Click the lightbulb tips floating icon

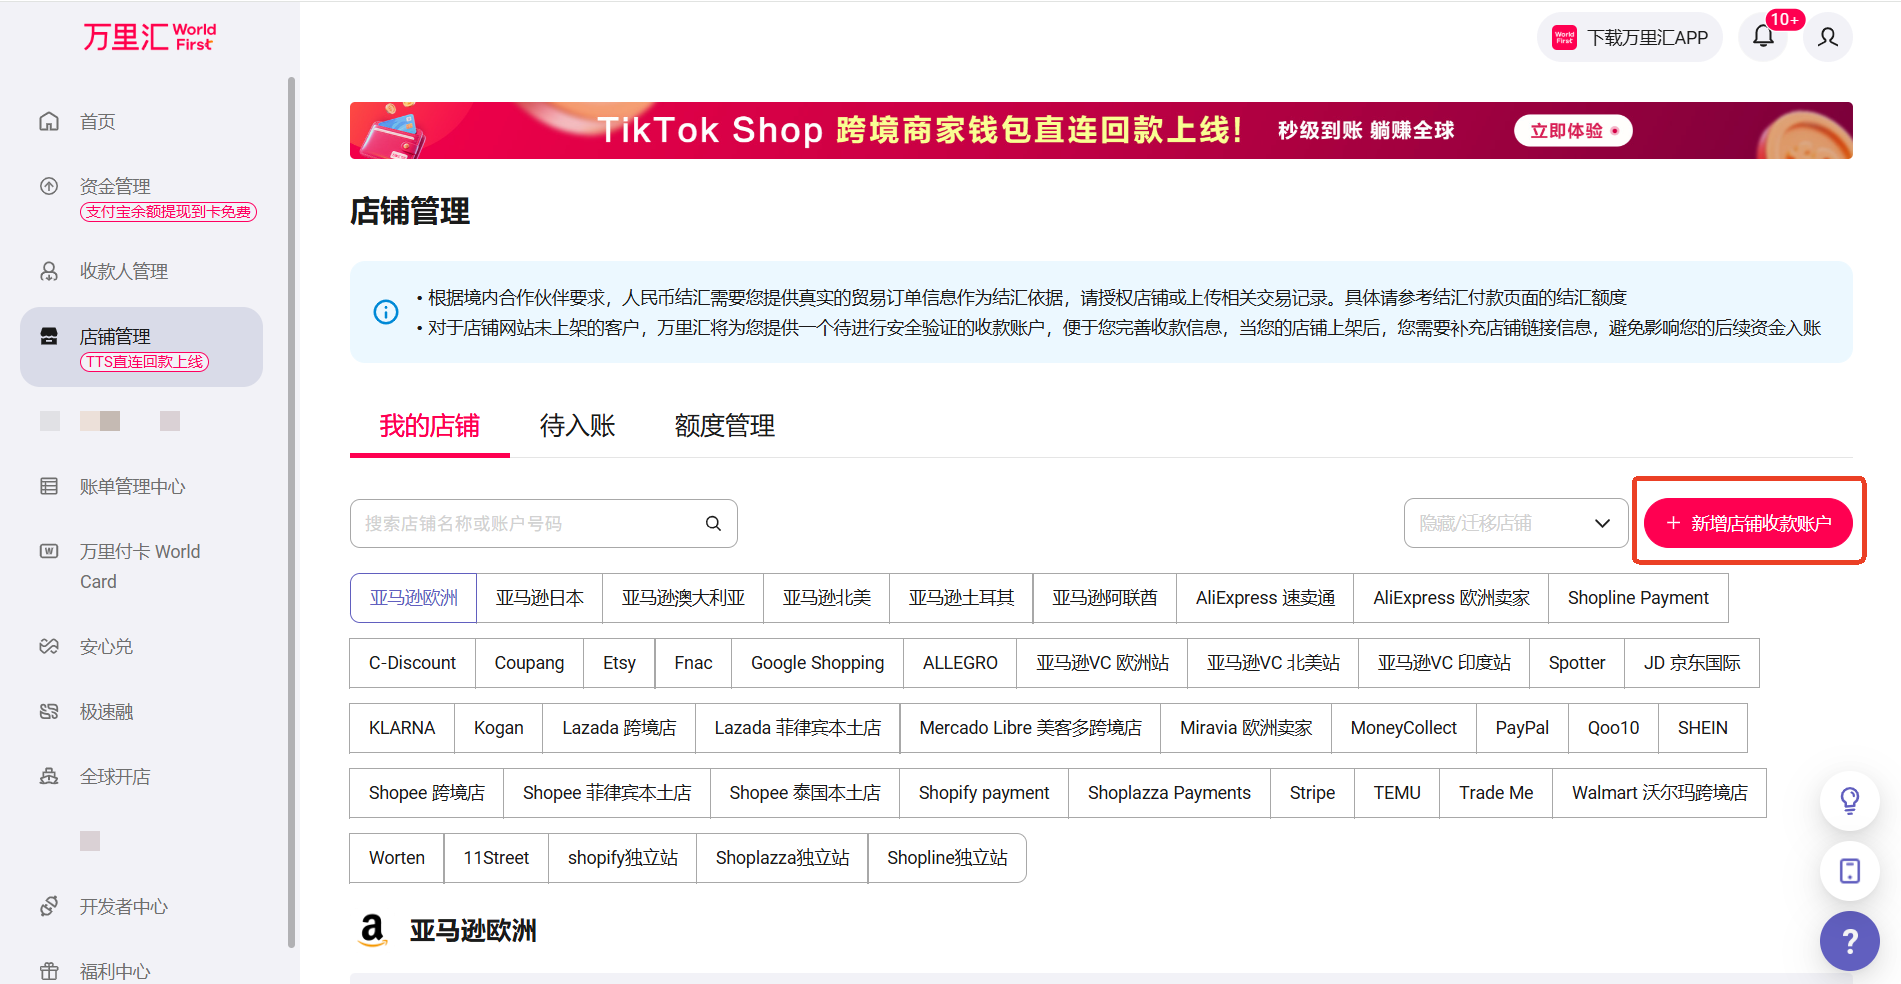1849,801
